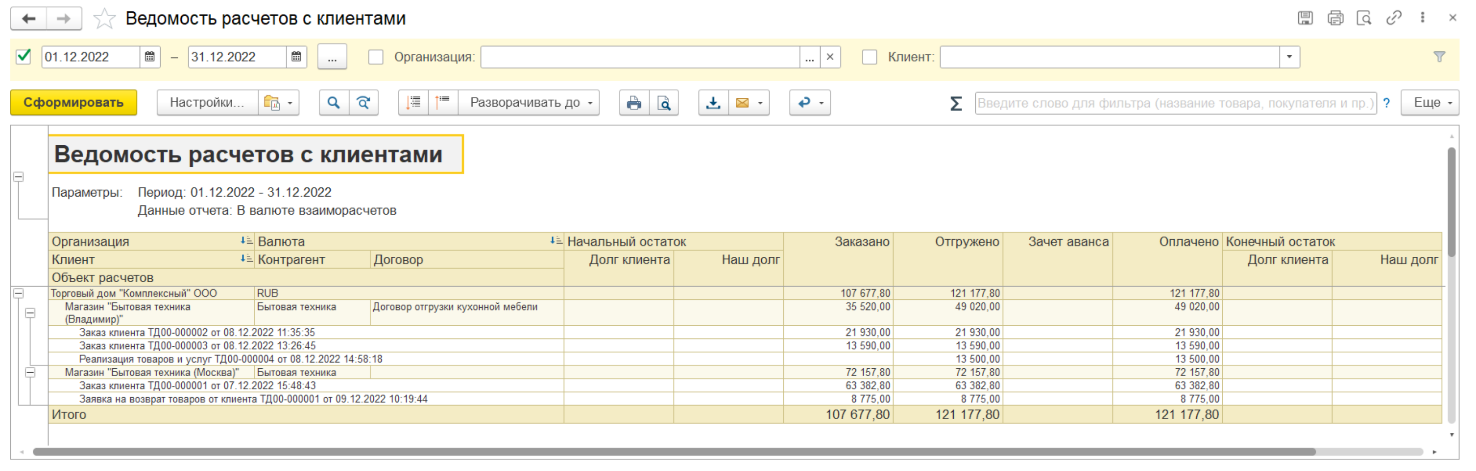The height and width of the screenshot is (471, 1476).
Task: Click the magnifier search icon in the toolbar
Action: (x=333, y=102)
